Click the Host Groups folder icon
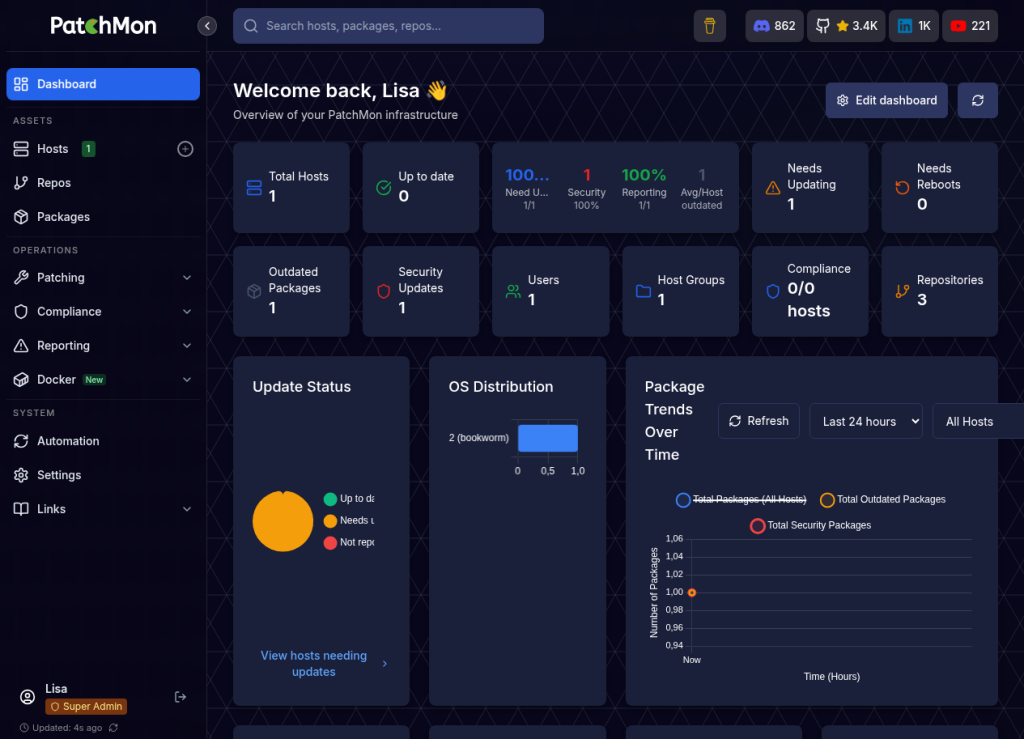The height and width of the screenshot is (739, 1024). (643, 291)
